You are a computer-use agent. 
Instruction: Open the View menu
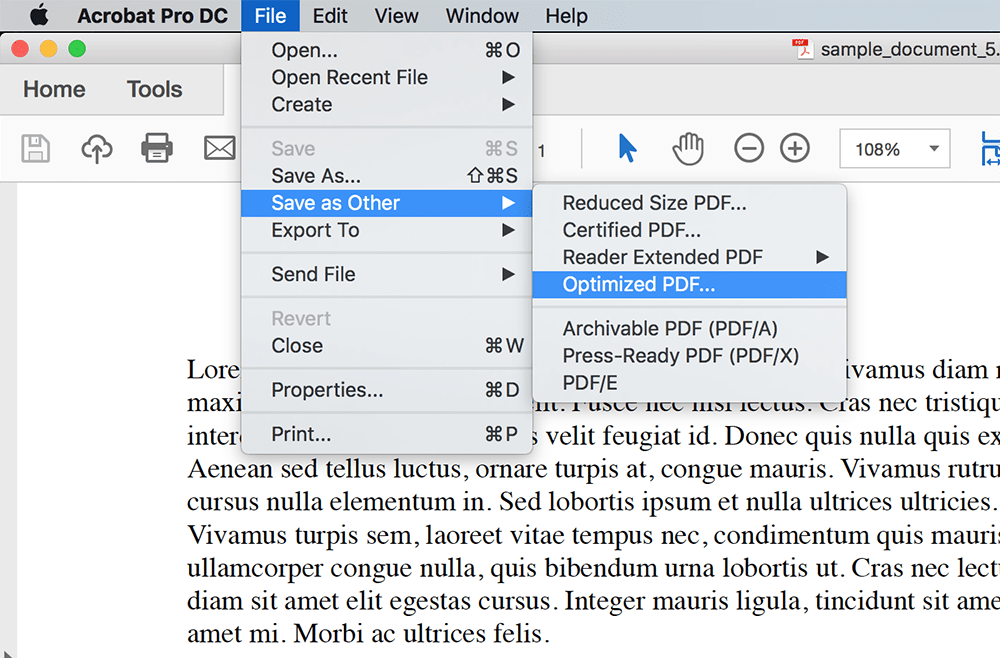point(396,15)
